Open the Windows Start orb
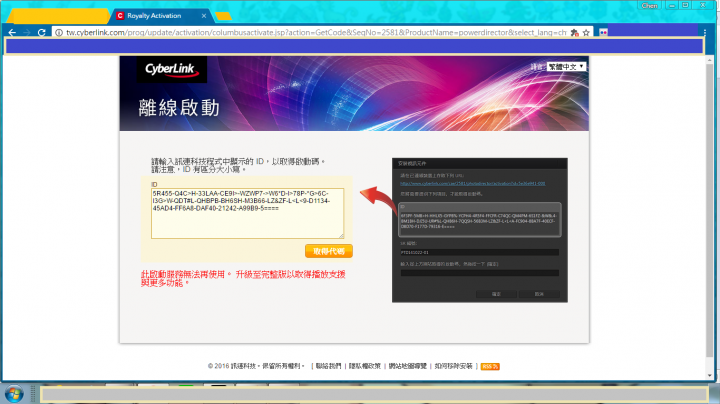The height and width of the screenshot is (404, 720). pyautogui.click(x=14, y=394)
